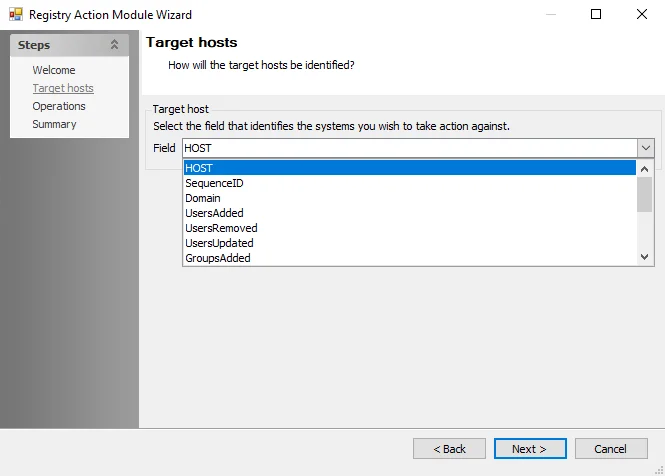The height and width of the screenshot is (476, 665).
Task: Proceed with the Next > button
Action: pyautogui.click(x=530, y=449)
